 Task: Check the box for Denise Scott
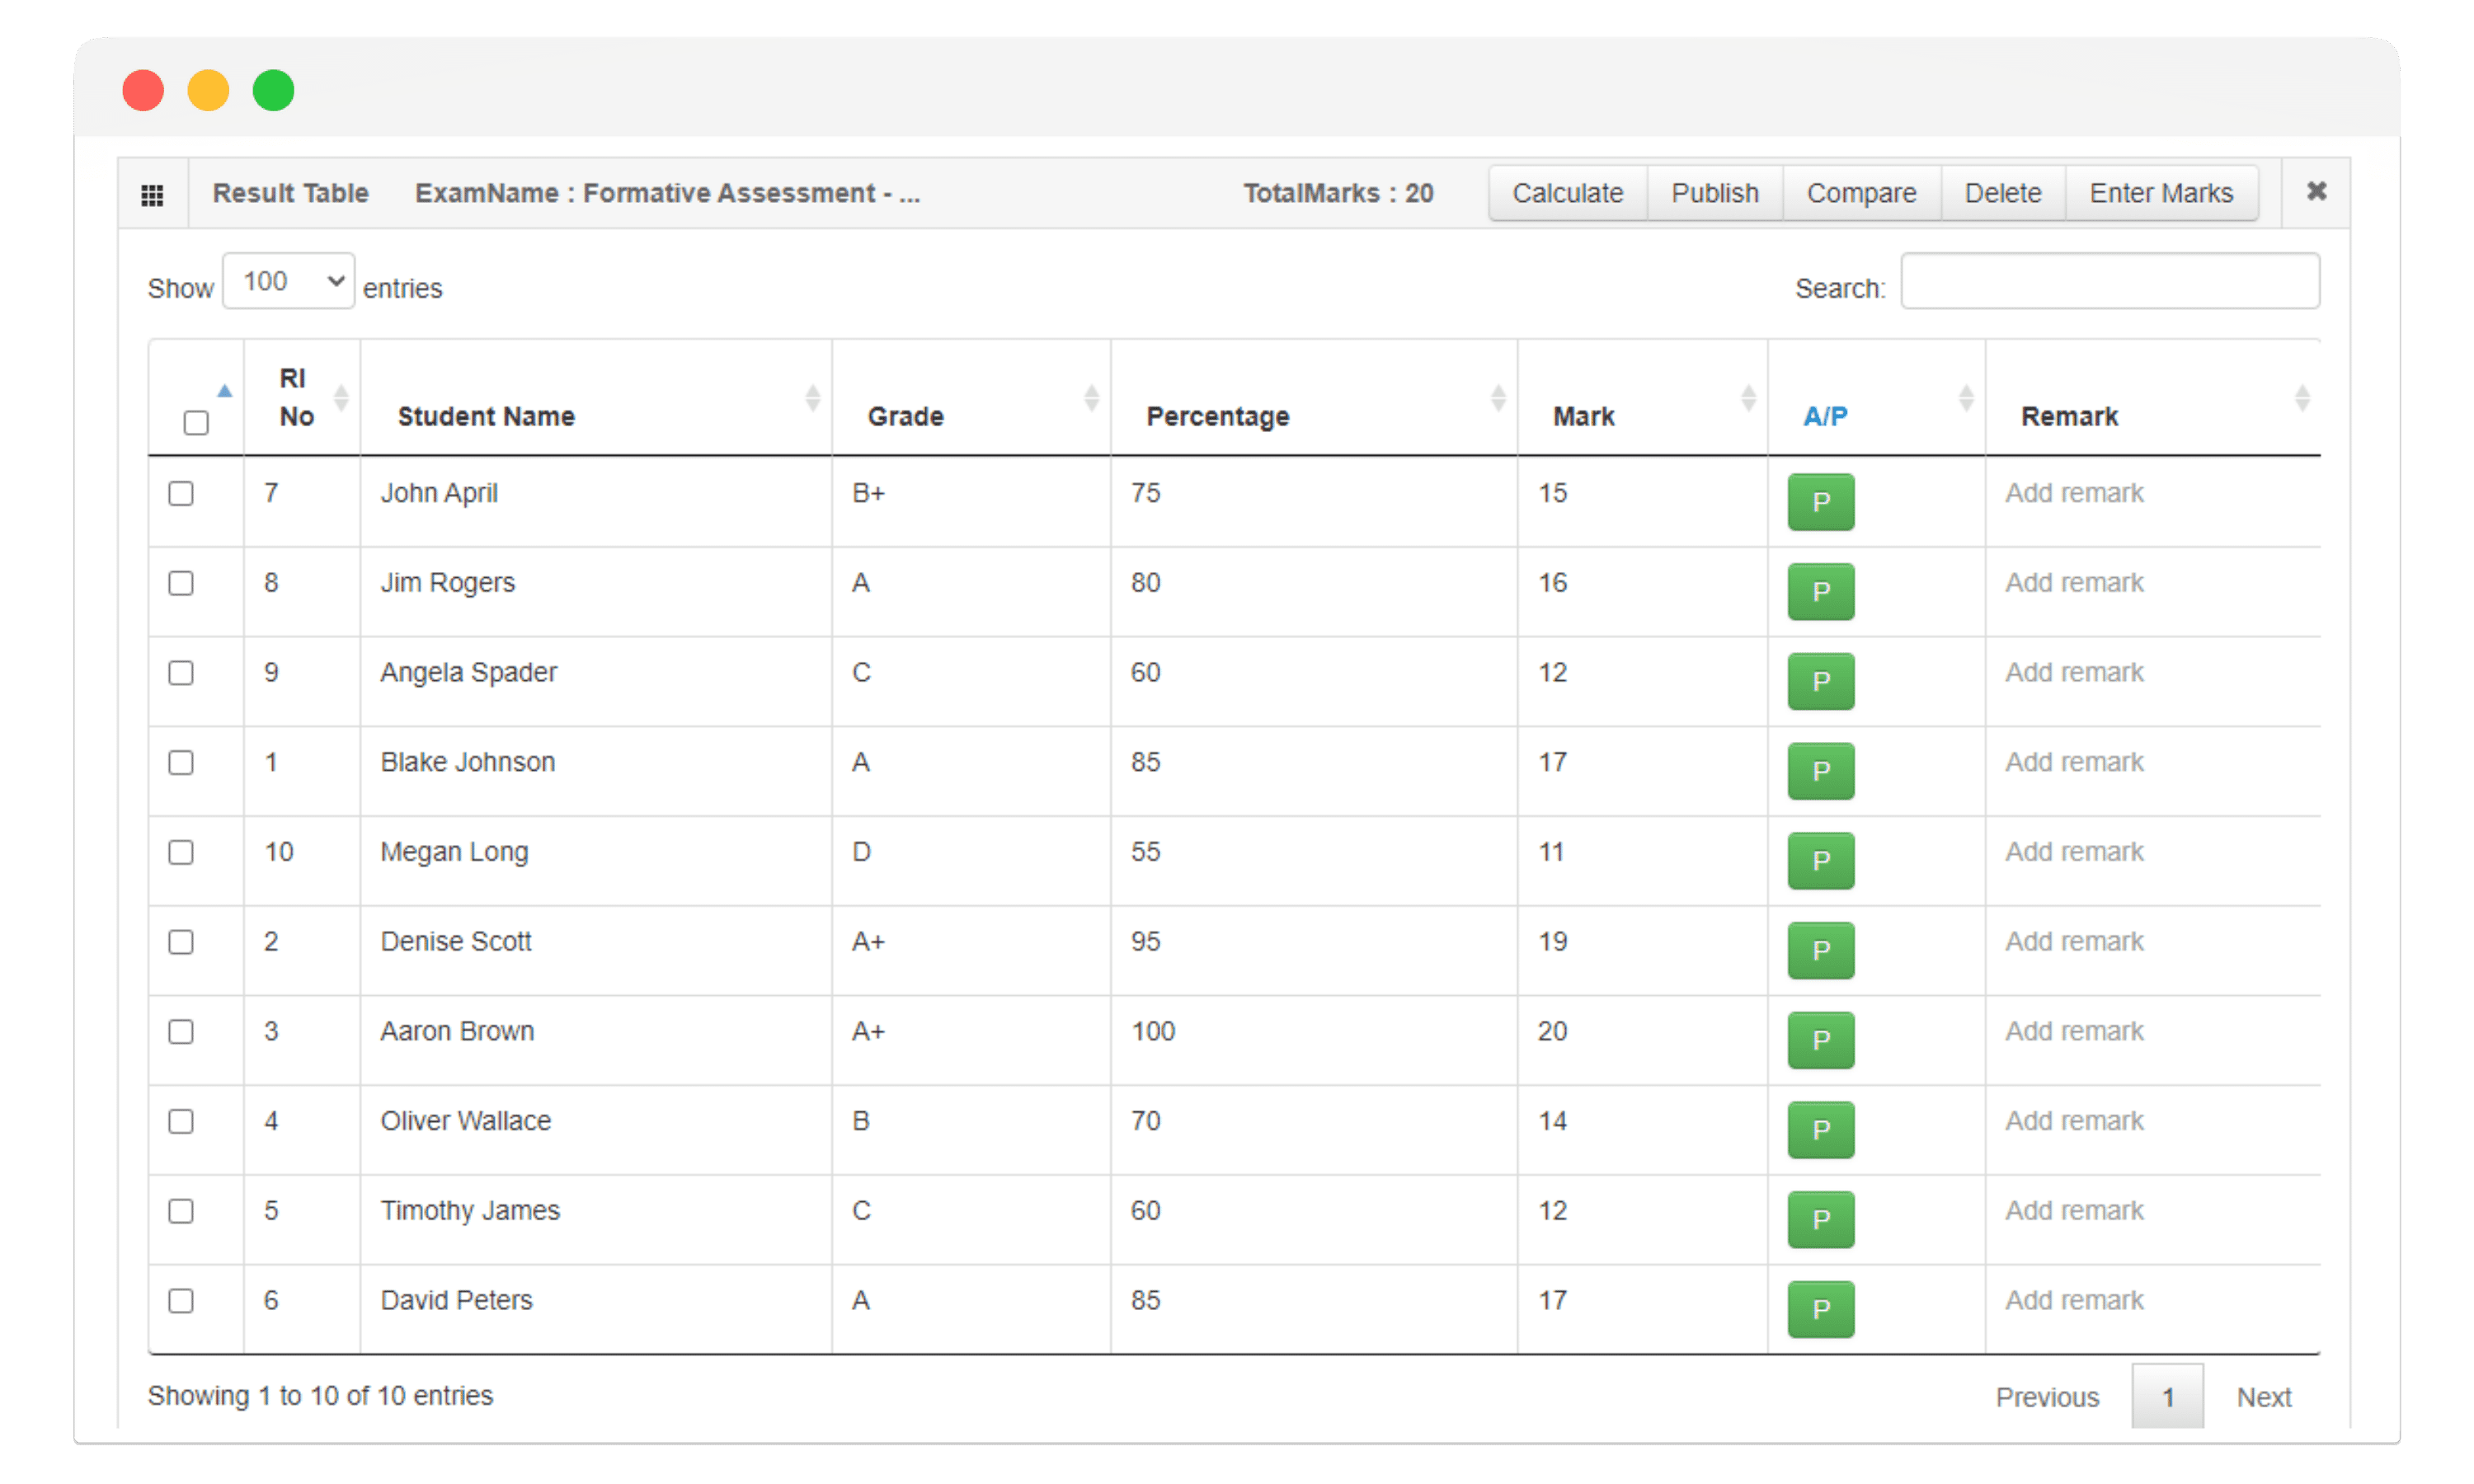tap(181, 942)
